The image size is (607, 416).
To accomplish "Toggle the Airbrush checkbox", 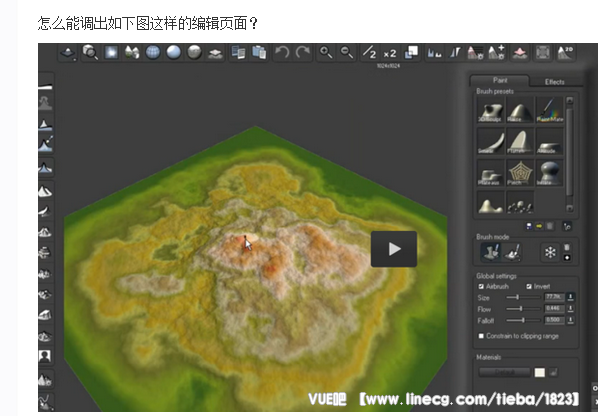I will click(x=481, y=286).
